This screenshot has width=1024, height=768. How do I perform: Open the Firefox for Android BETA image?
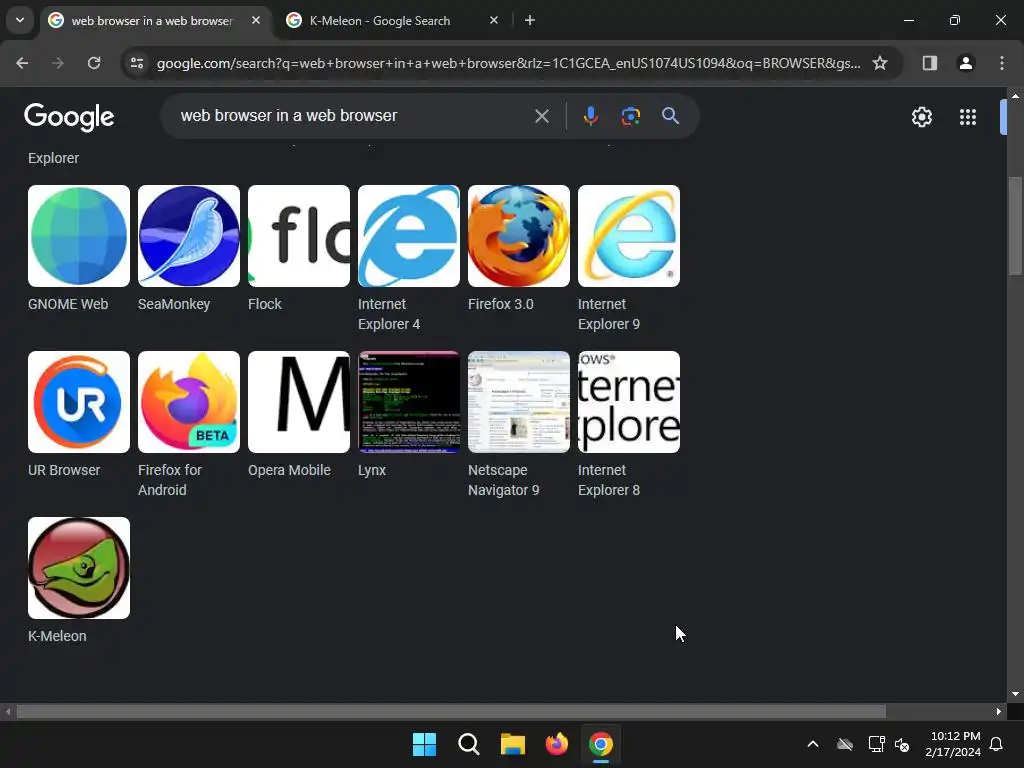[189, 402]
